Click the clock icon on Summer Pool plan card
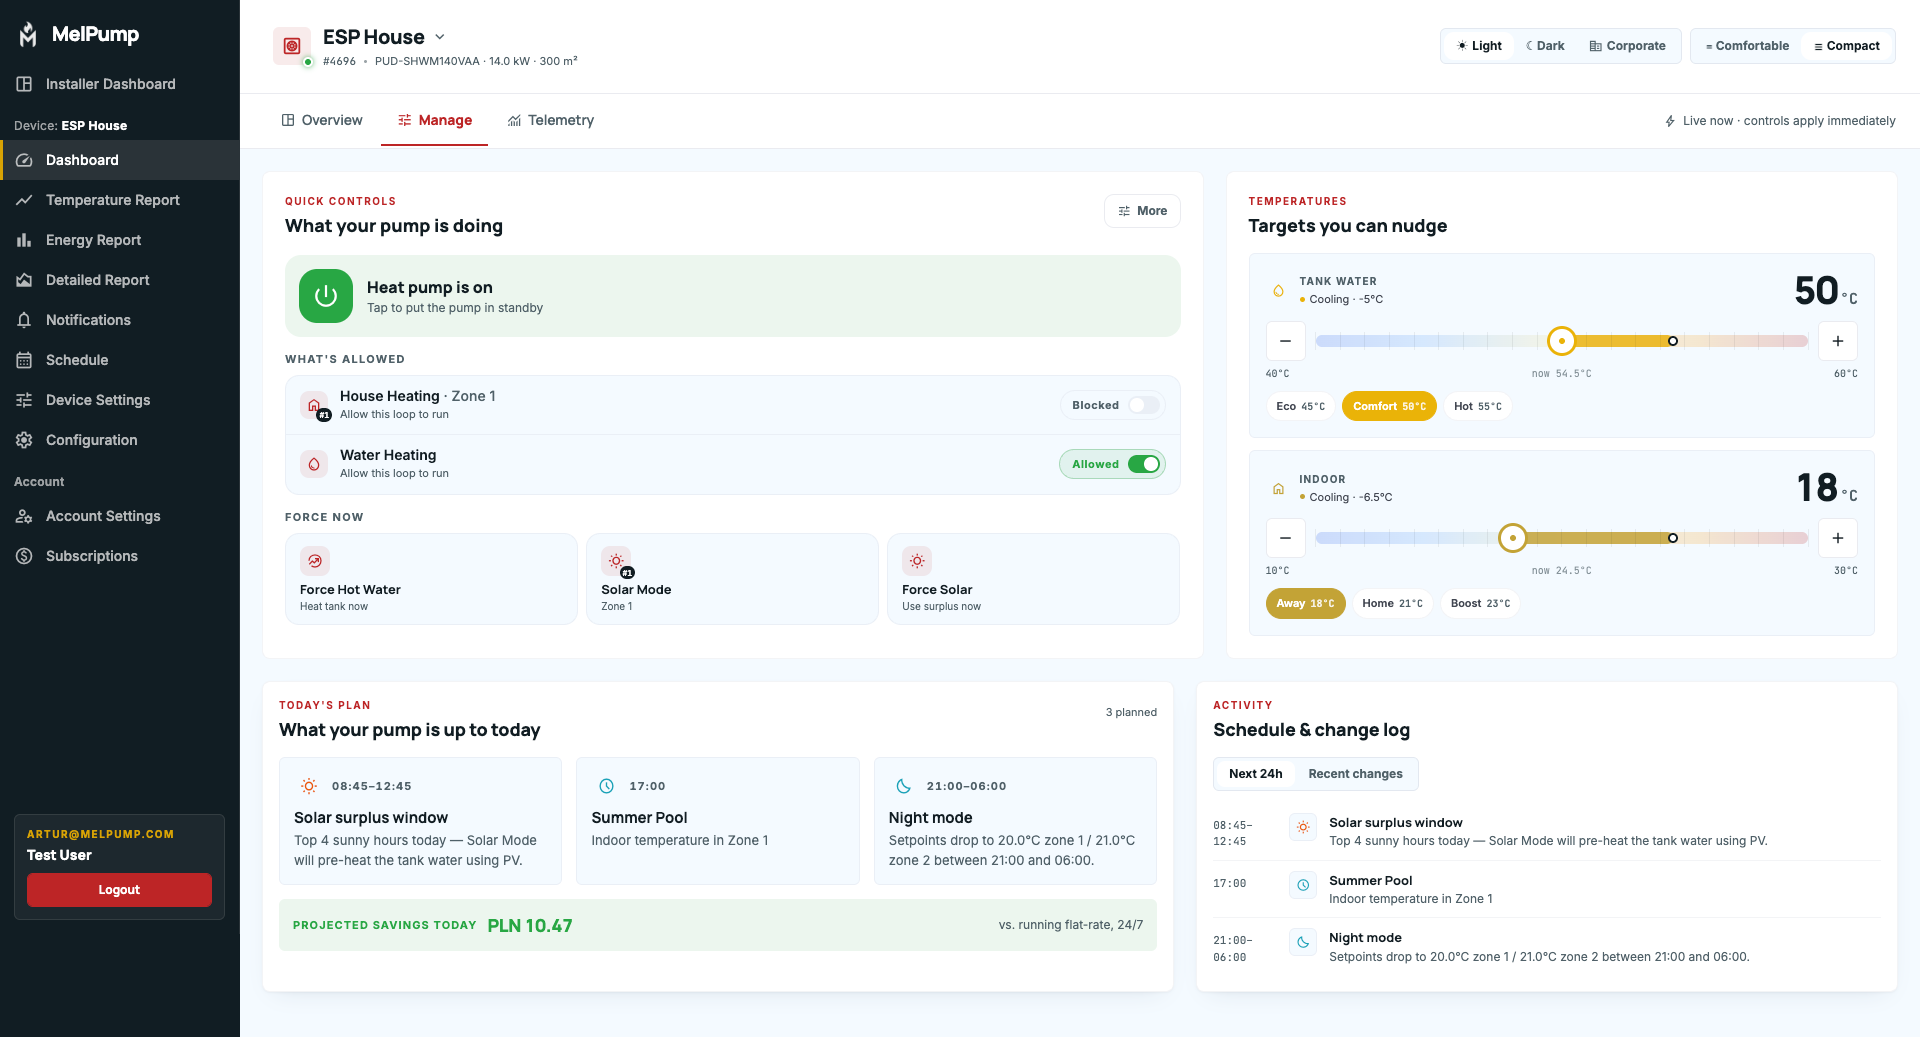The height and width of the screenshot is (1037, 1920). click(606, 786)
